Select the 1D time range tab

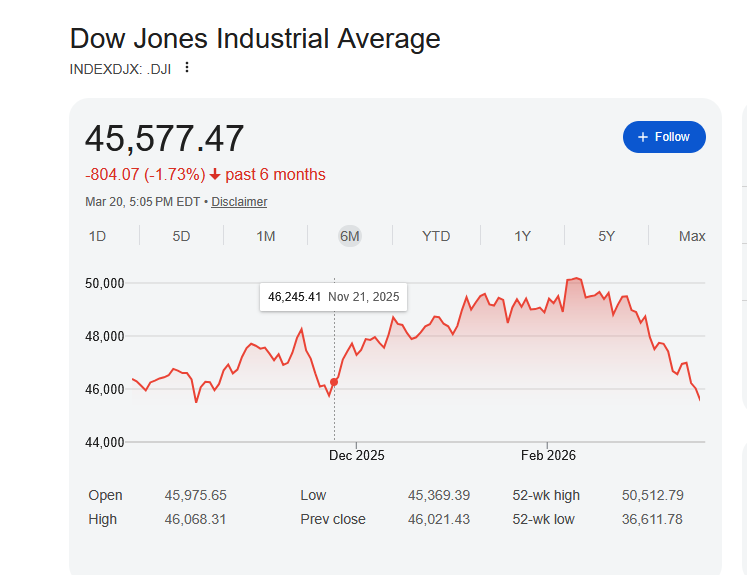point(97,236)
